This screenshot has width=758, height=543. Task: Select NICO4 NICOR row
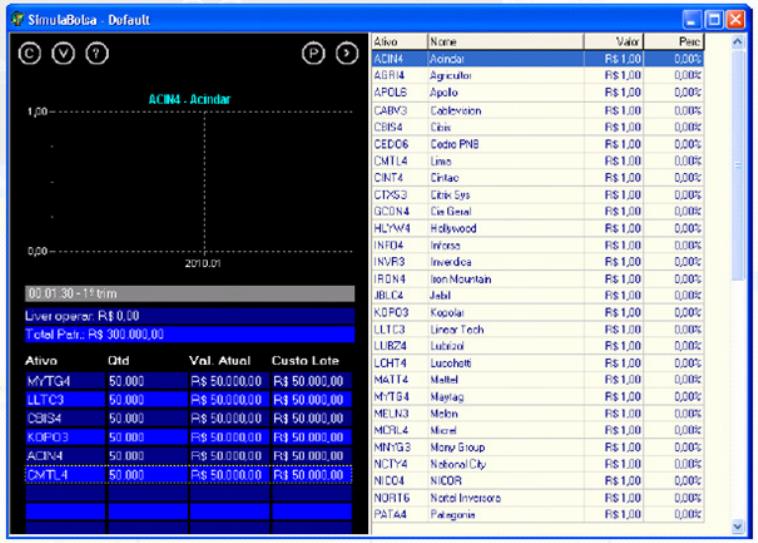[538, 481]
